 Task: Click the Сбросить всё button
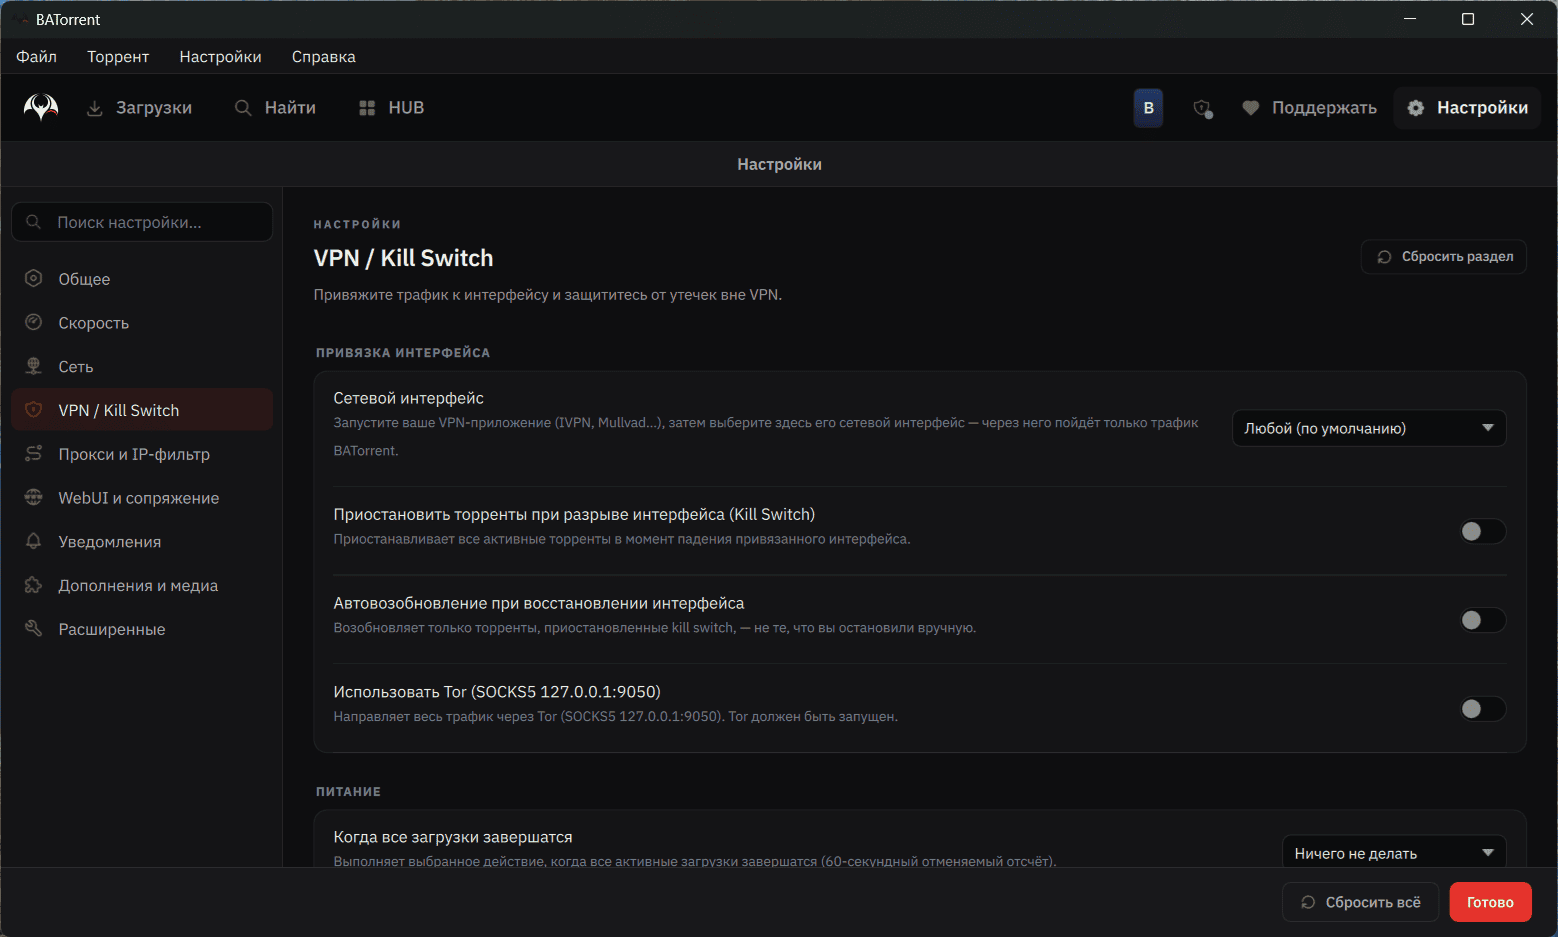click(x=1360, y=902)
